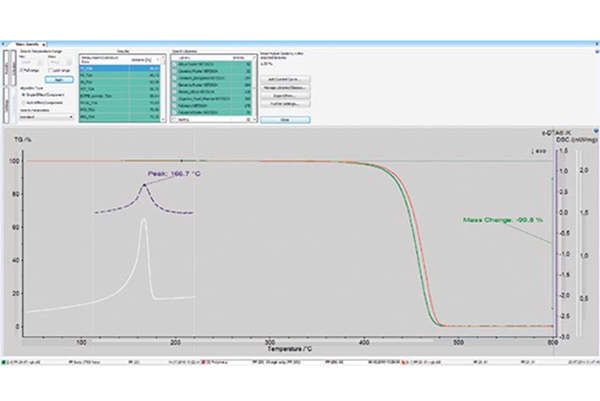Click the Apply button under temperature range

click(59, 80)
